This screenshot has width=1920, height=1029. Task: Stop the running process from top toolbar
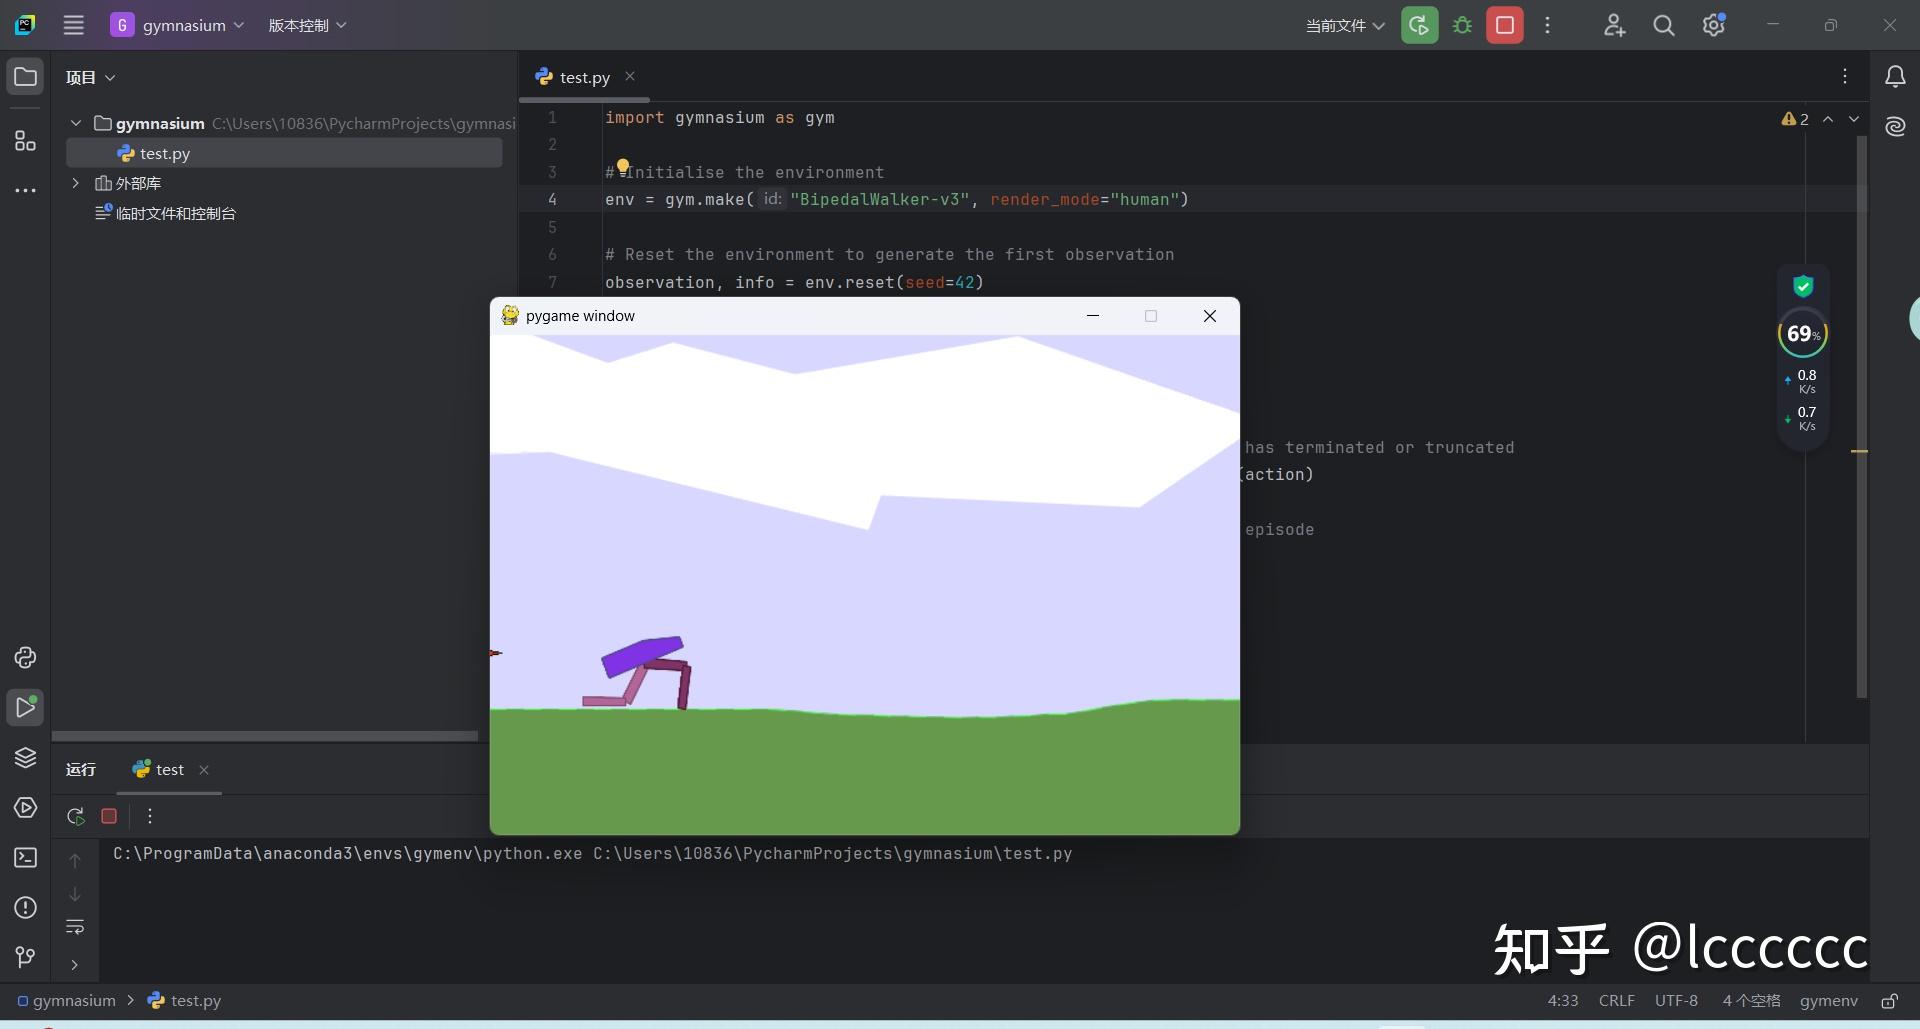coord(1504,25)
